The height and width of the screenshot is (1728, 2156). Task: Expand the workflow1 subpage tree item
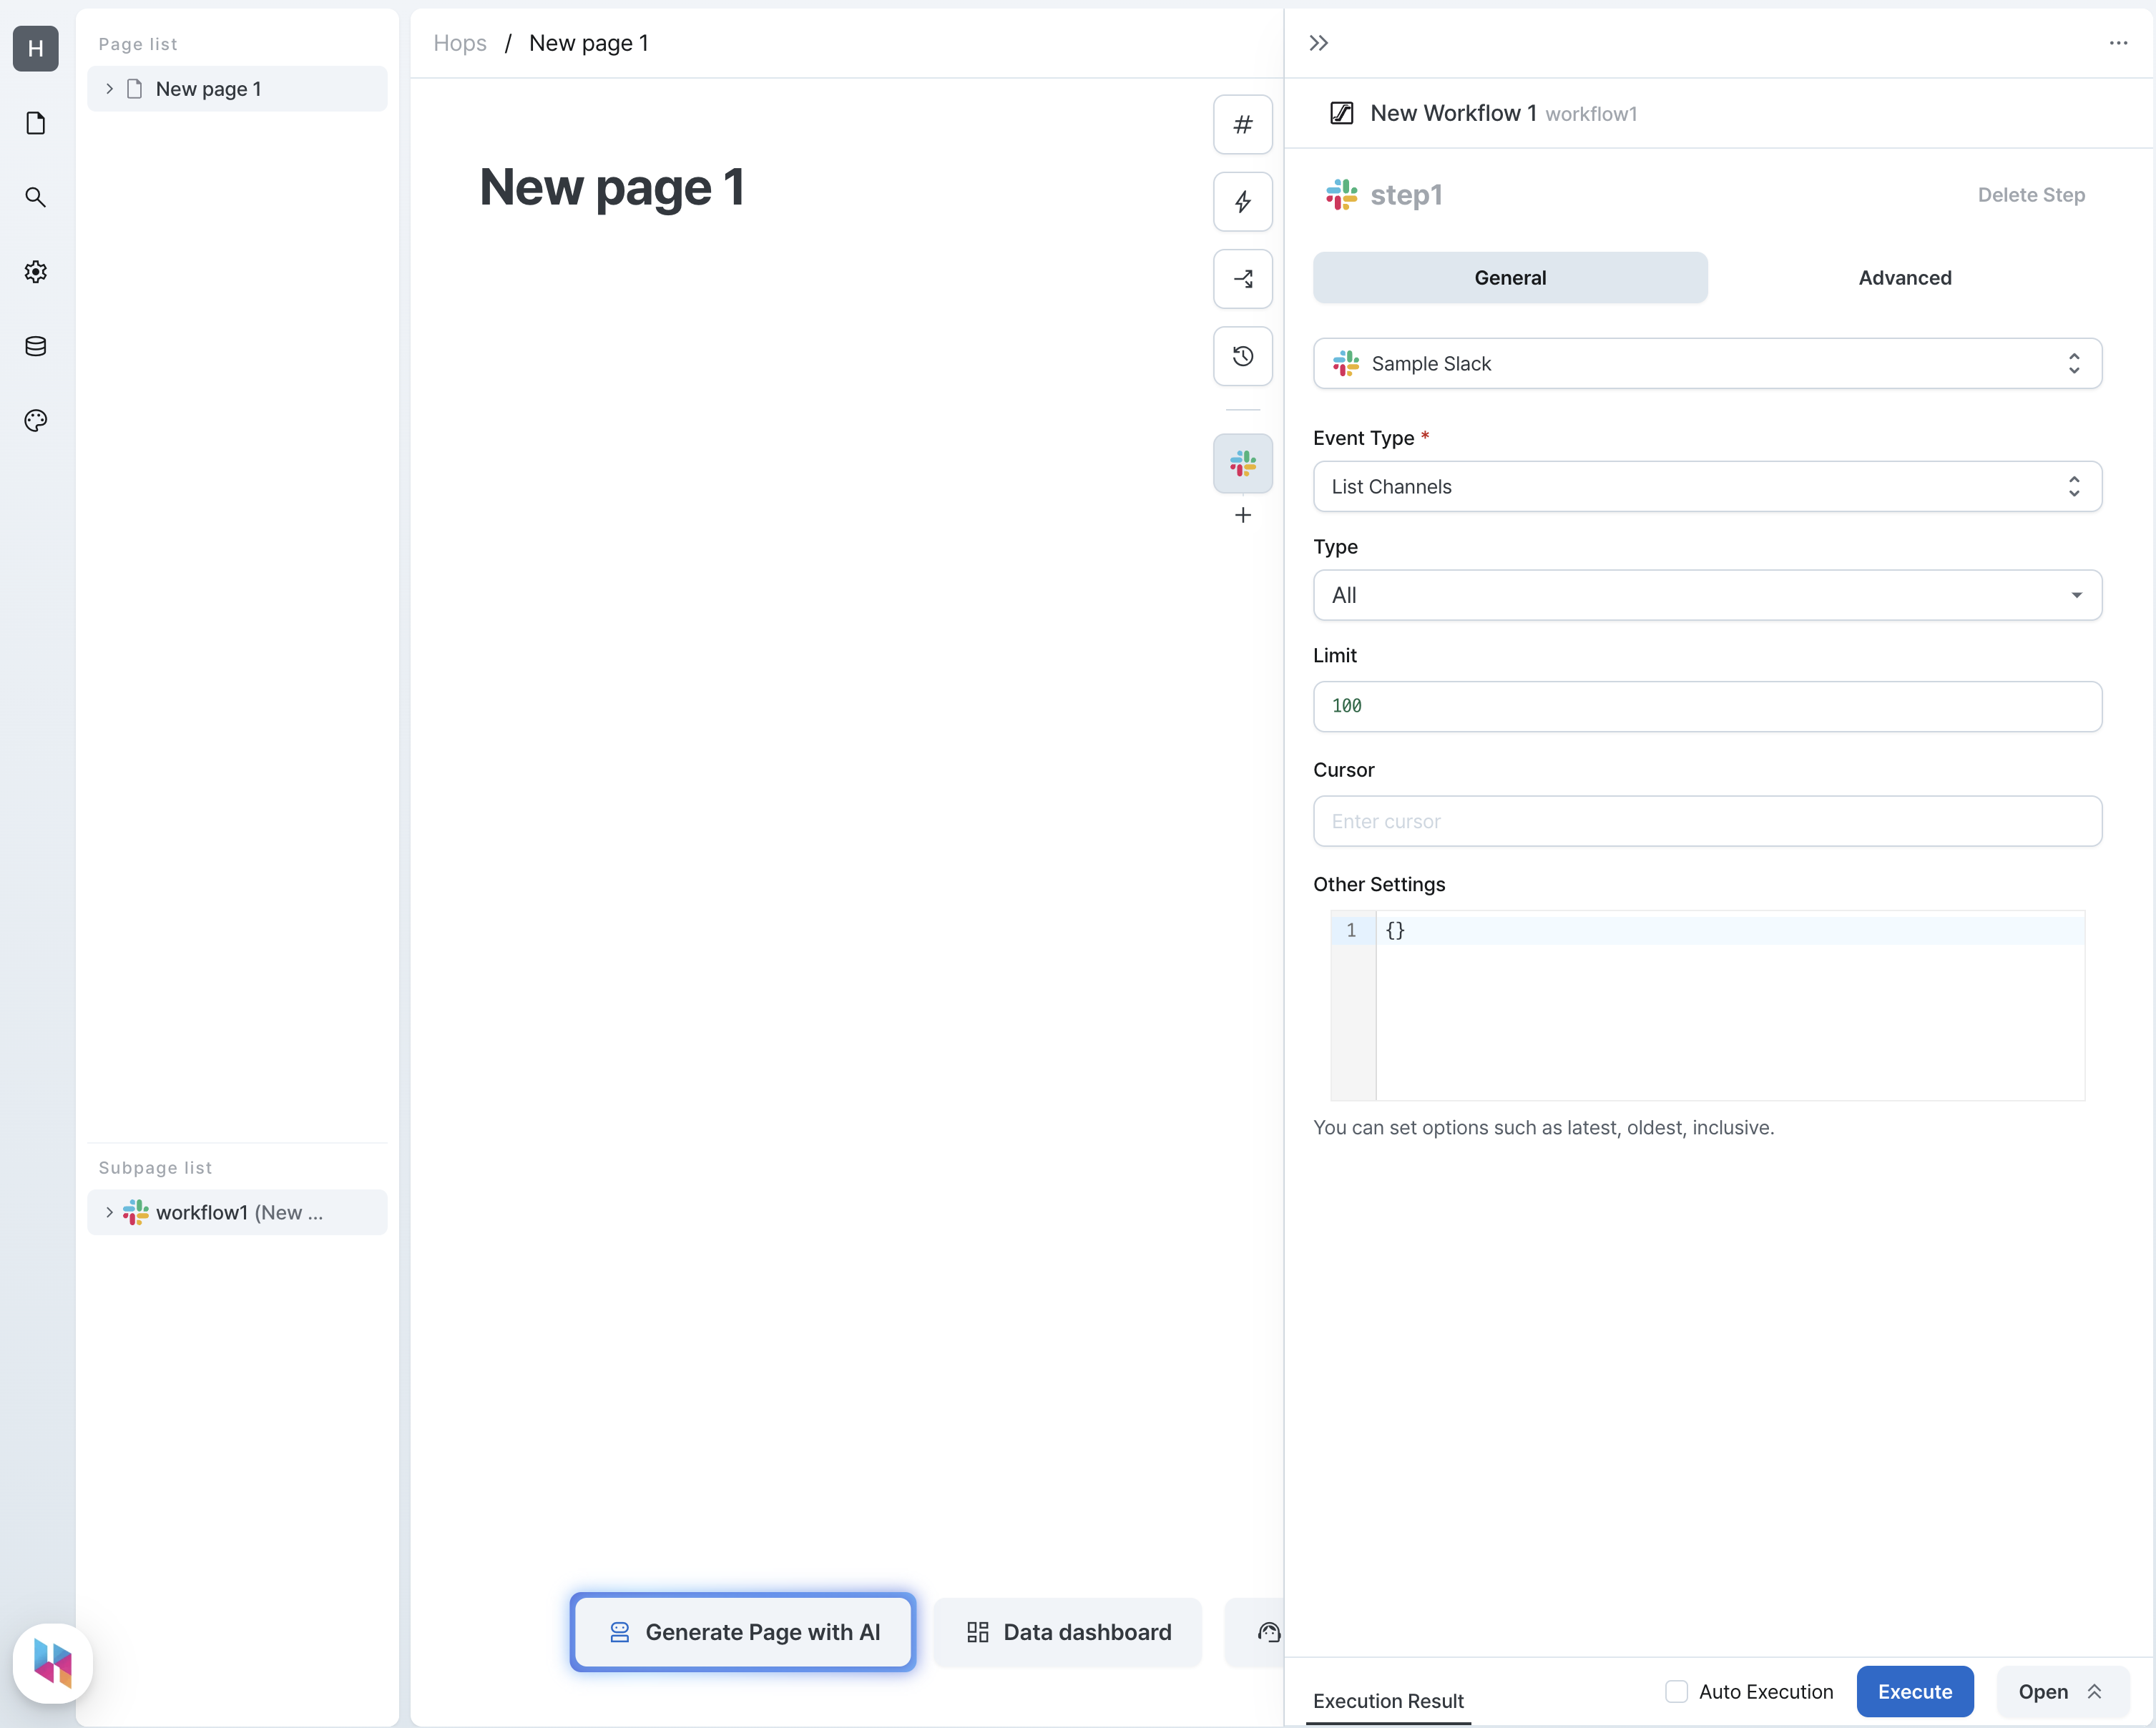point(109,1213)
